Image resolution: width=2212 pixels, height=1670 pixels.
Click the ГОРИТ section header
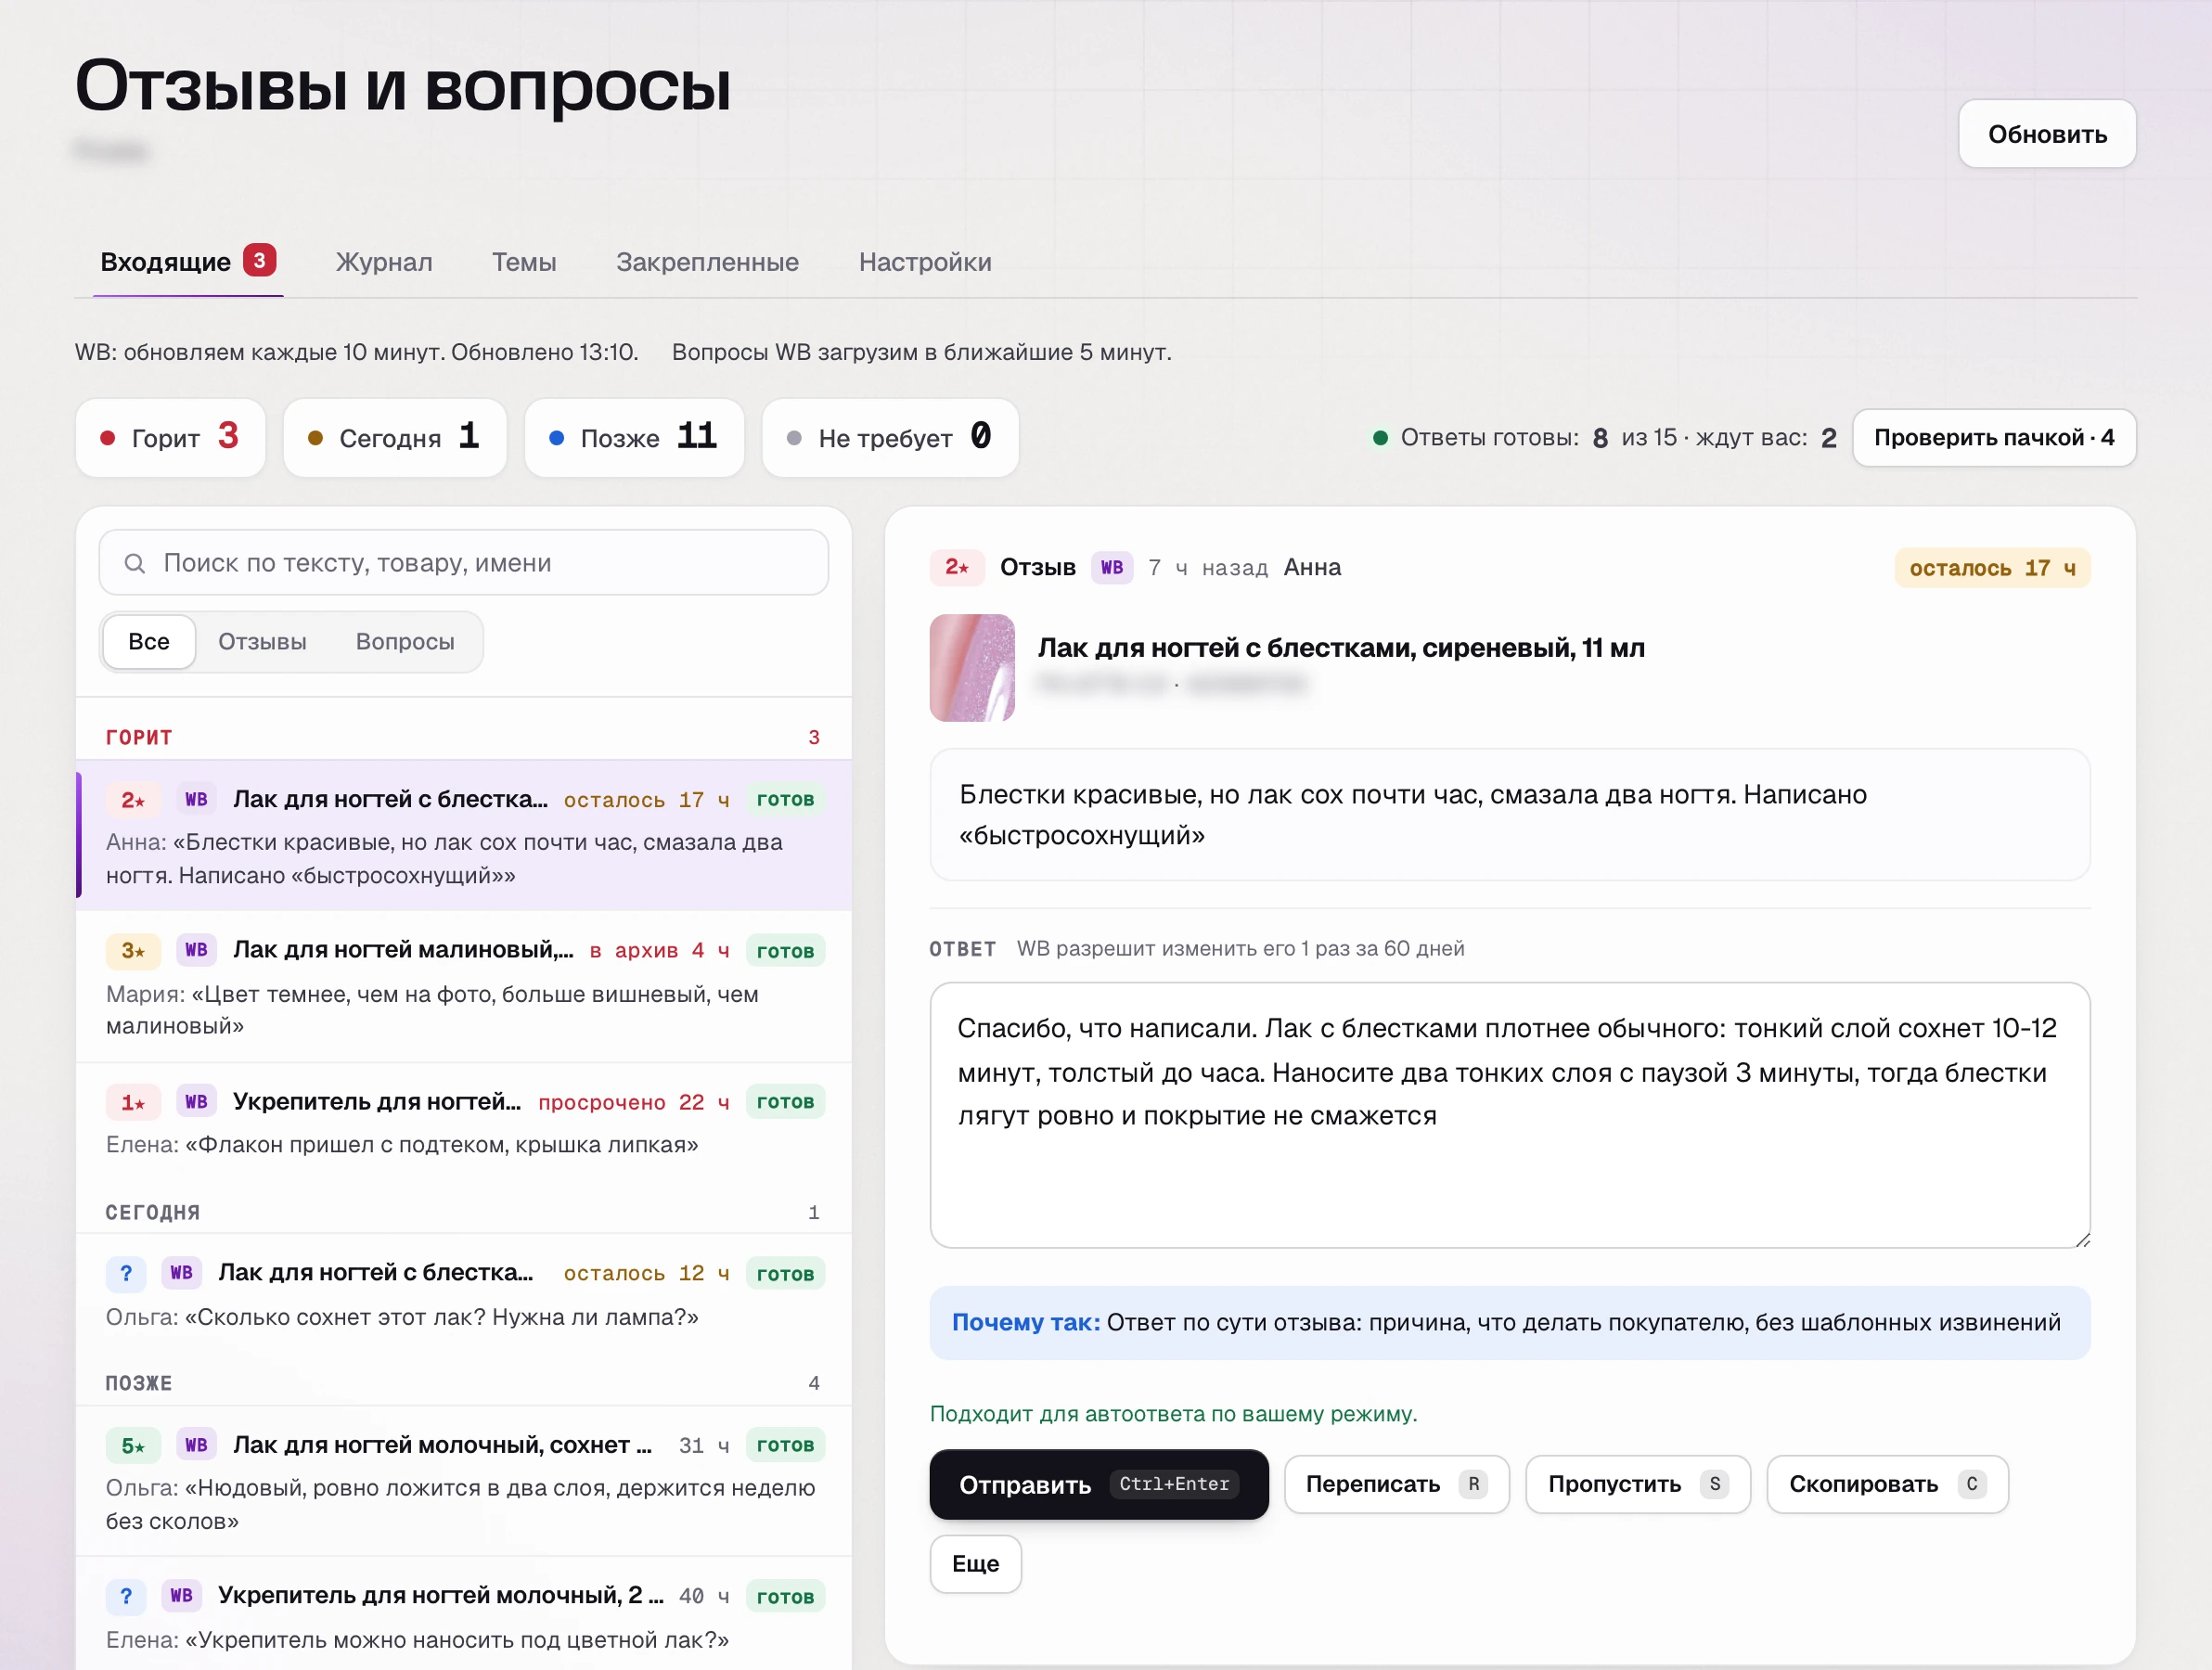[x=139, y=738]
